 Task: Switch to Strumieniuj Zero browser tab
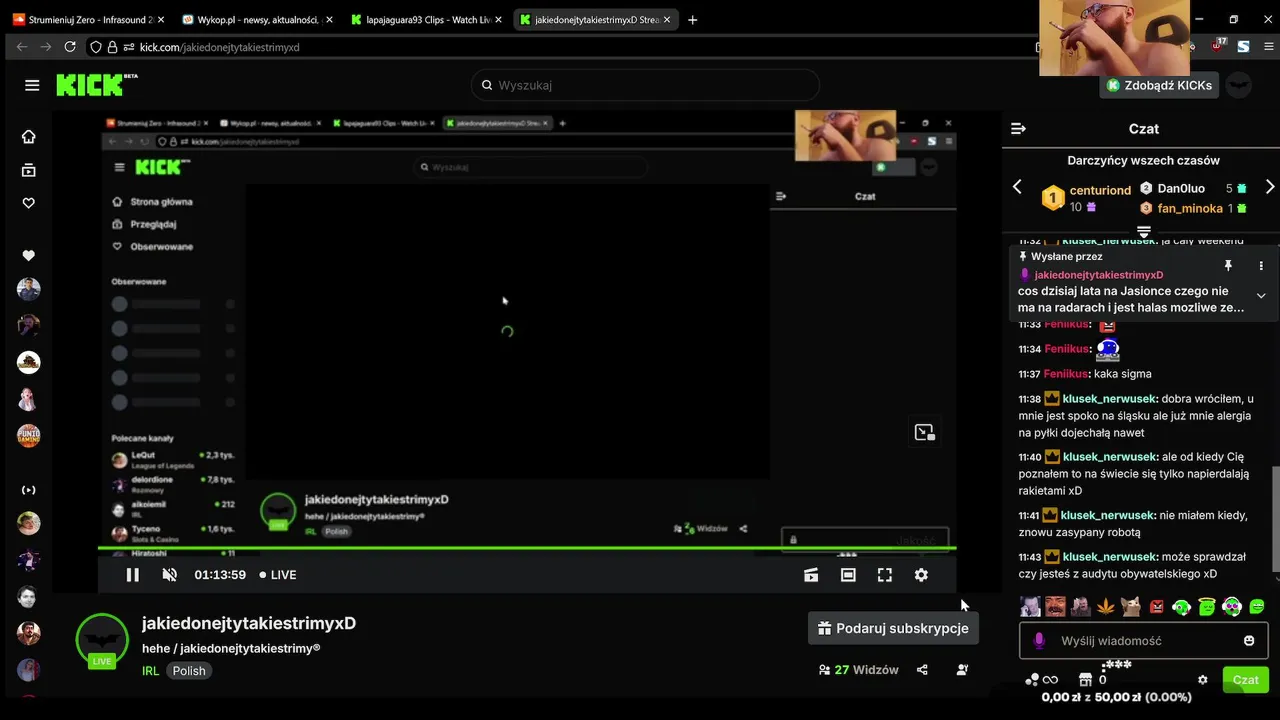(90, 19)
